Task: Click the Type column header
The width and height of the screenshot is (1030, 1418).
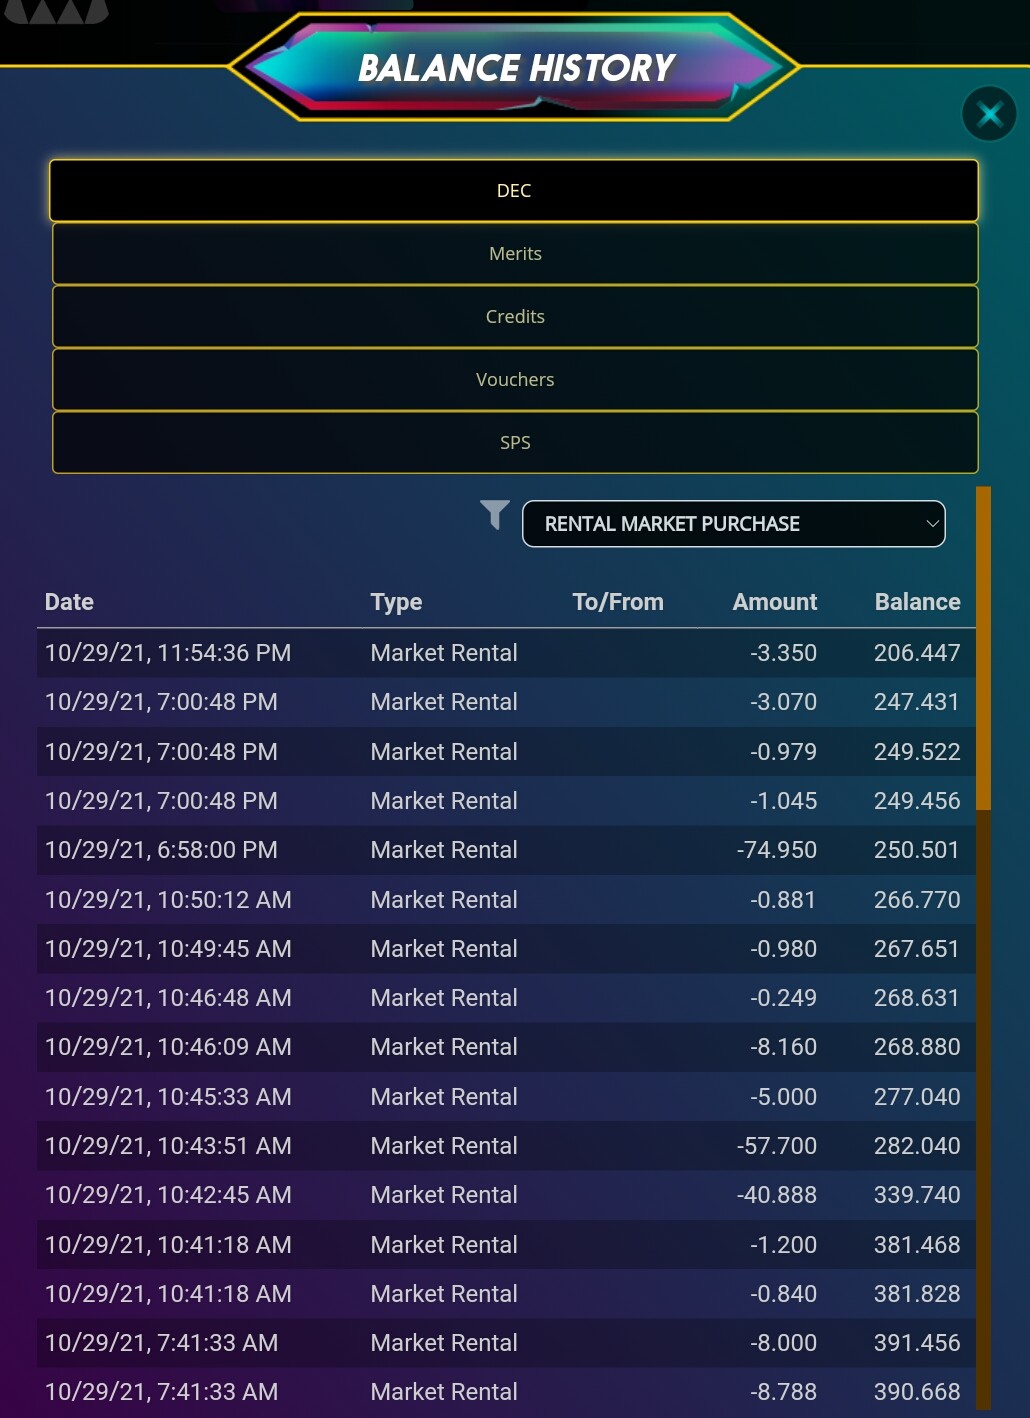Action: pyautogui.click(x=396, y=602)
